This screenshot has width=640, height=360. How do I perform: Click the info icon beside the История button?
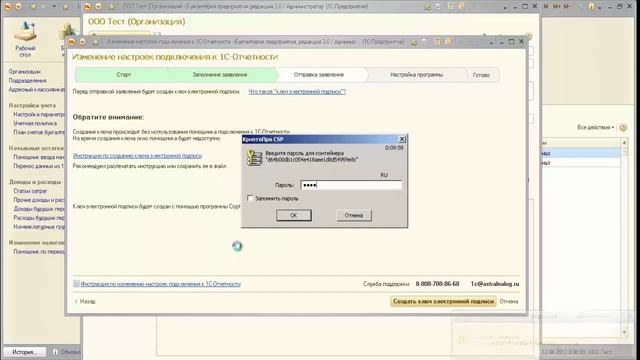[56, 351]
